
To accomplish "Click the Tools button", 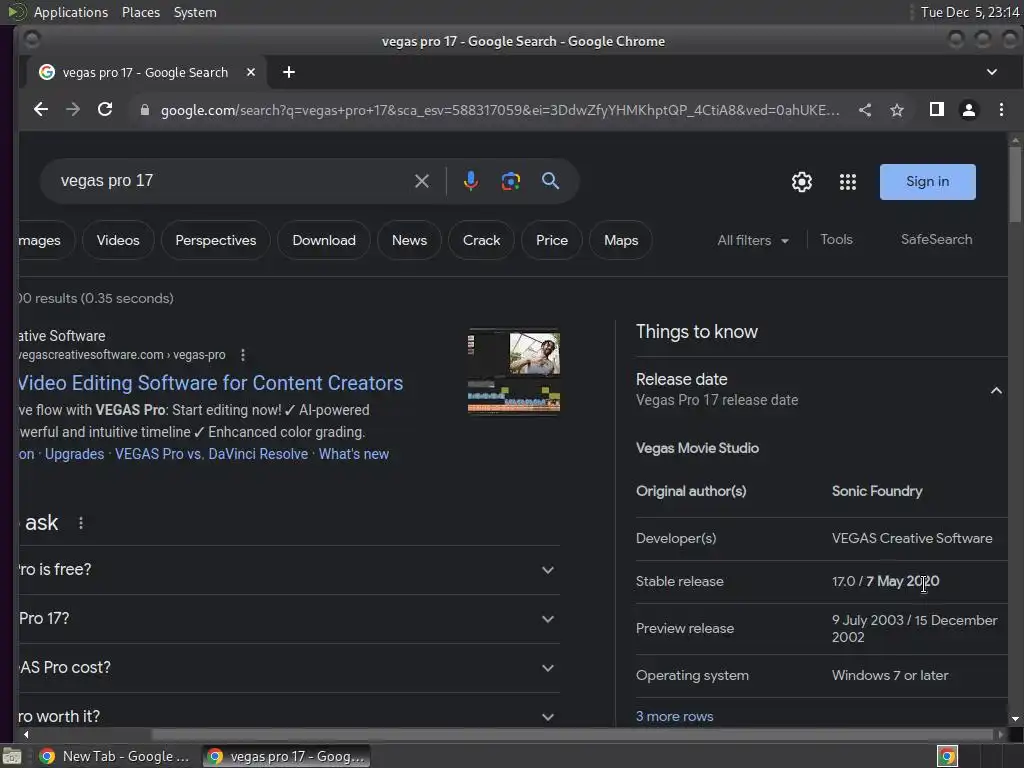I will (837, 240).
